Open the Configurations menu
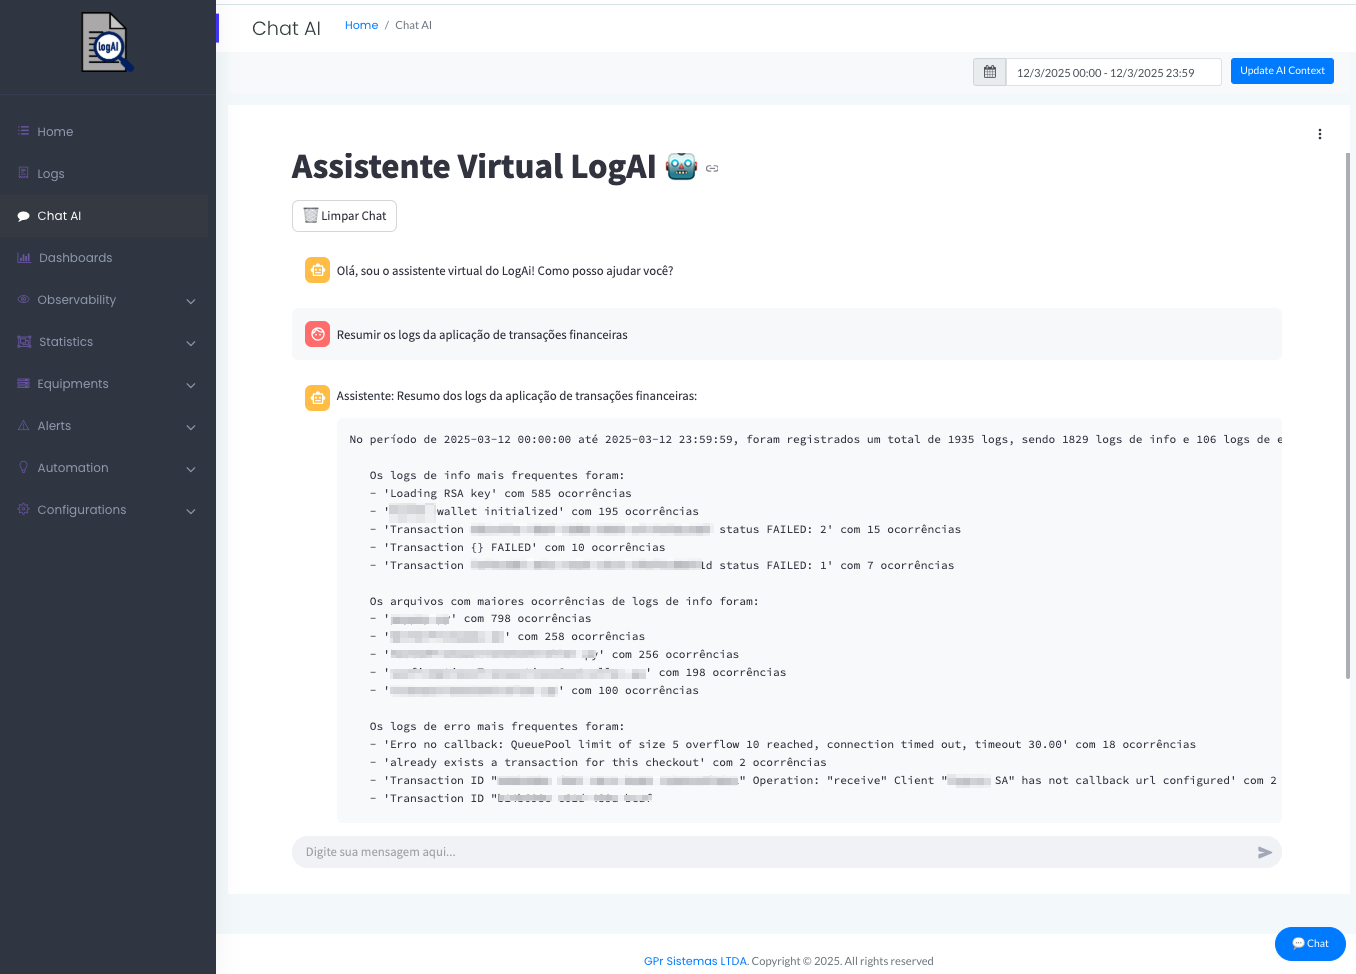The height and width of the screenshot is (974, 1356). point(190,511)
